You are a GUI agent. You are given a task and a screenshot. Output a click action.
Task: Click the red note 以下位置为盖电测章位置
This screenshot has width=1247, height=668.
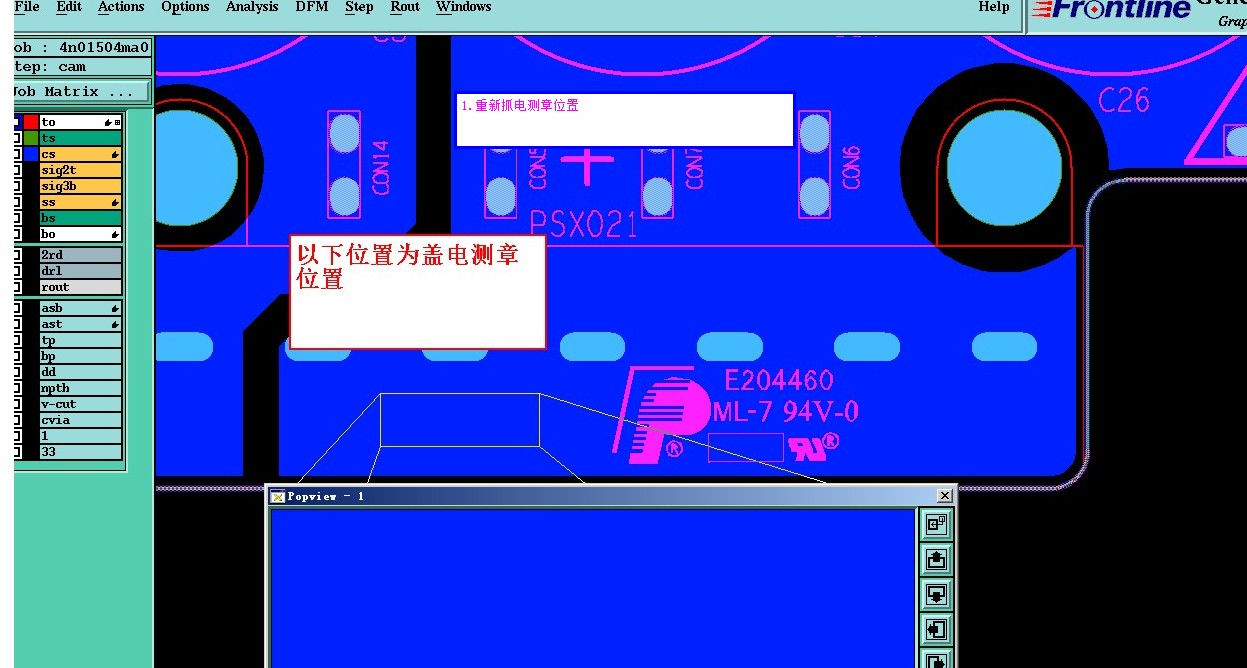point(417,291)
